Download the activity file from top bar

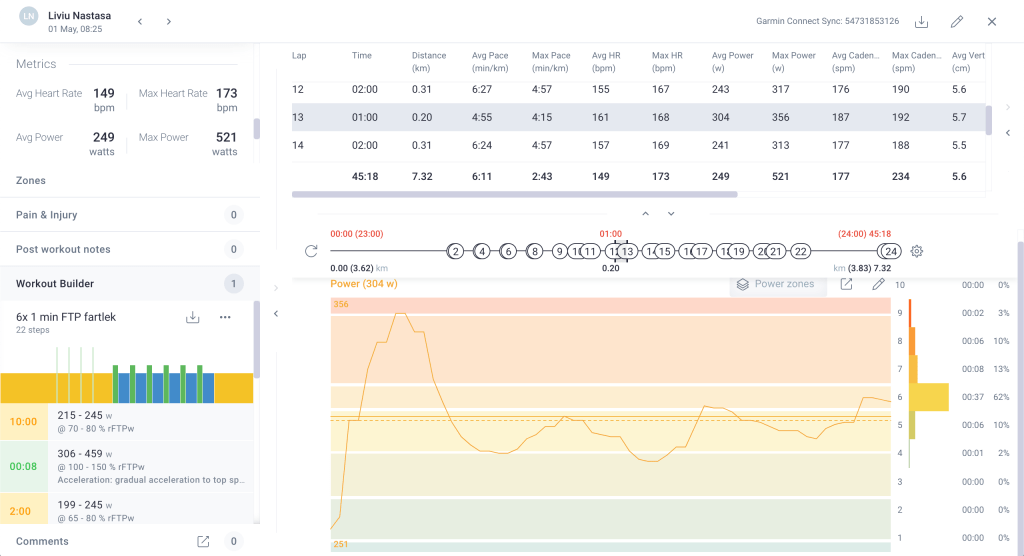(x=921, y=21)
